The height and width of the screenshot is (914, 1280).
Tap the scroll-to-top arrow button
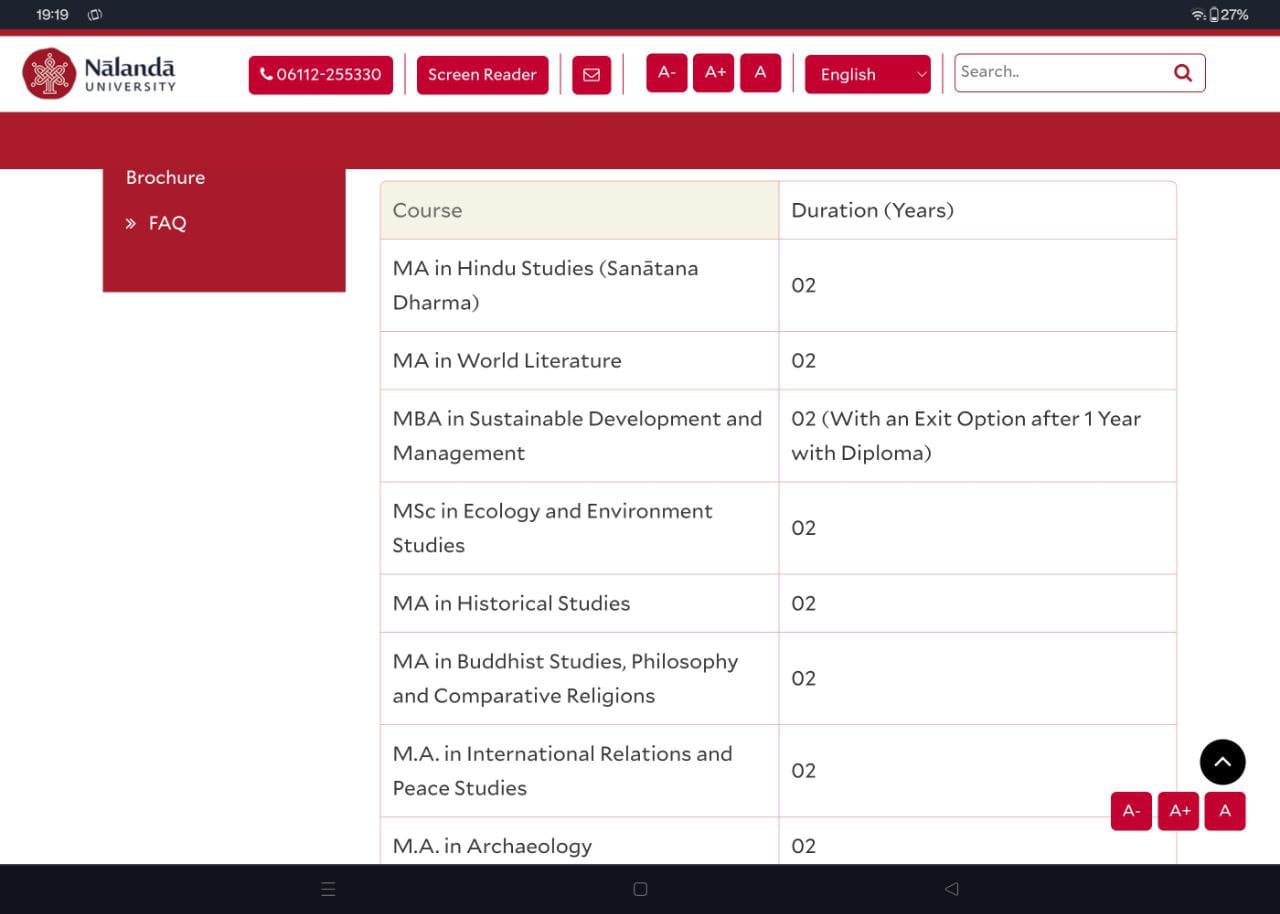(x=1222, y=763)
